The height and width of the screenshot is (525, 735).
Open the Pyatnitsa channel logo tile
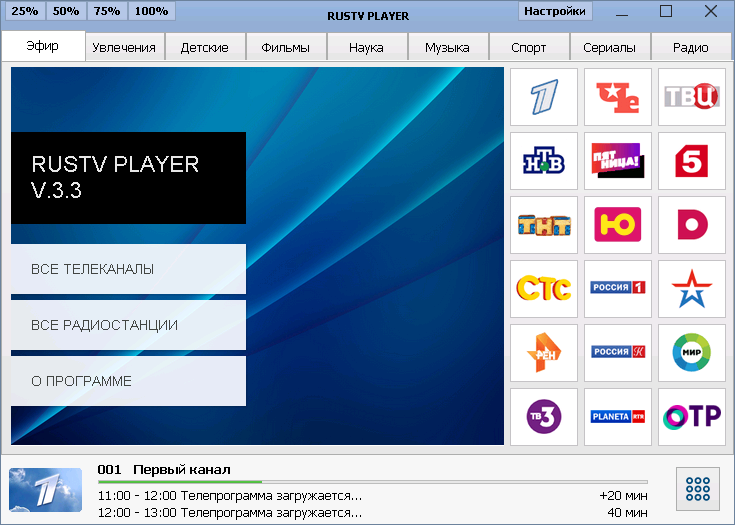click(618, 161)
